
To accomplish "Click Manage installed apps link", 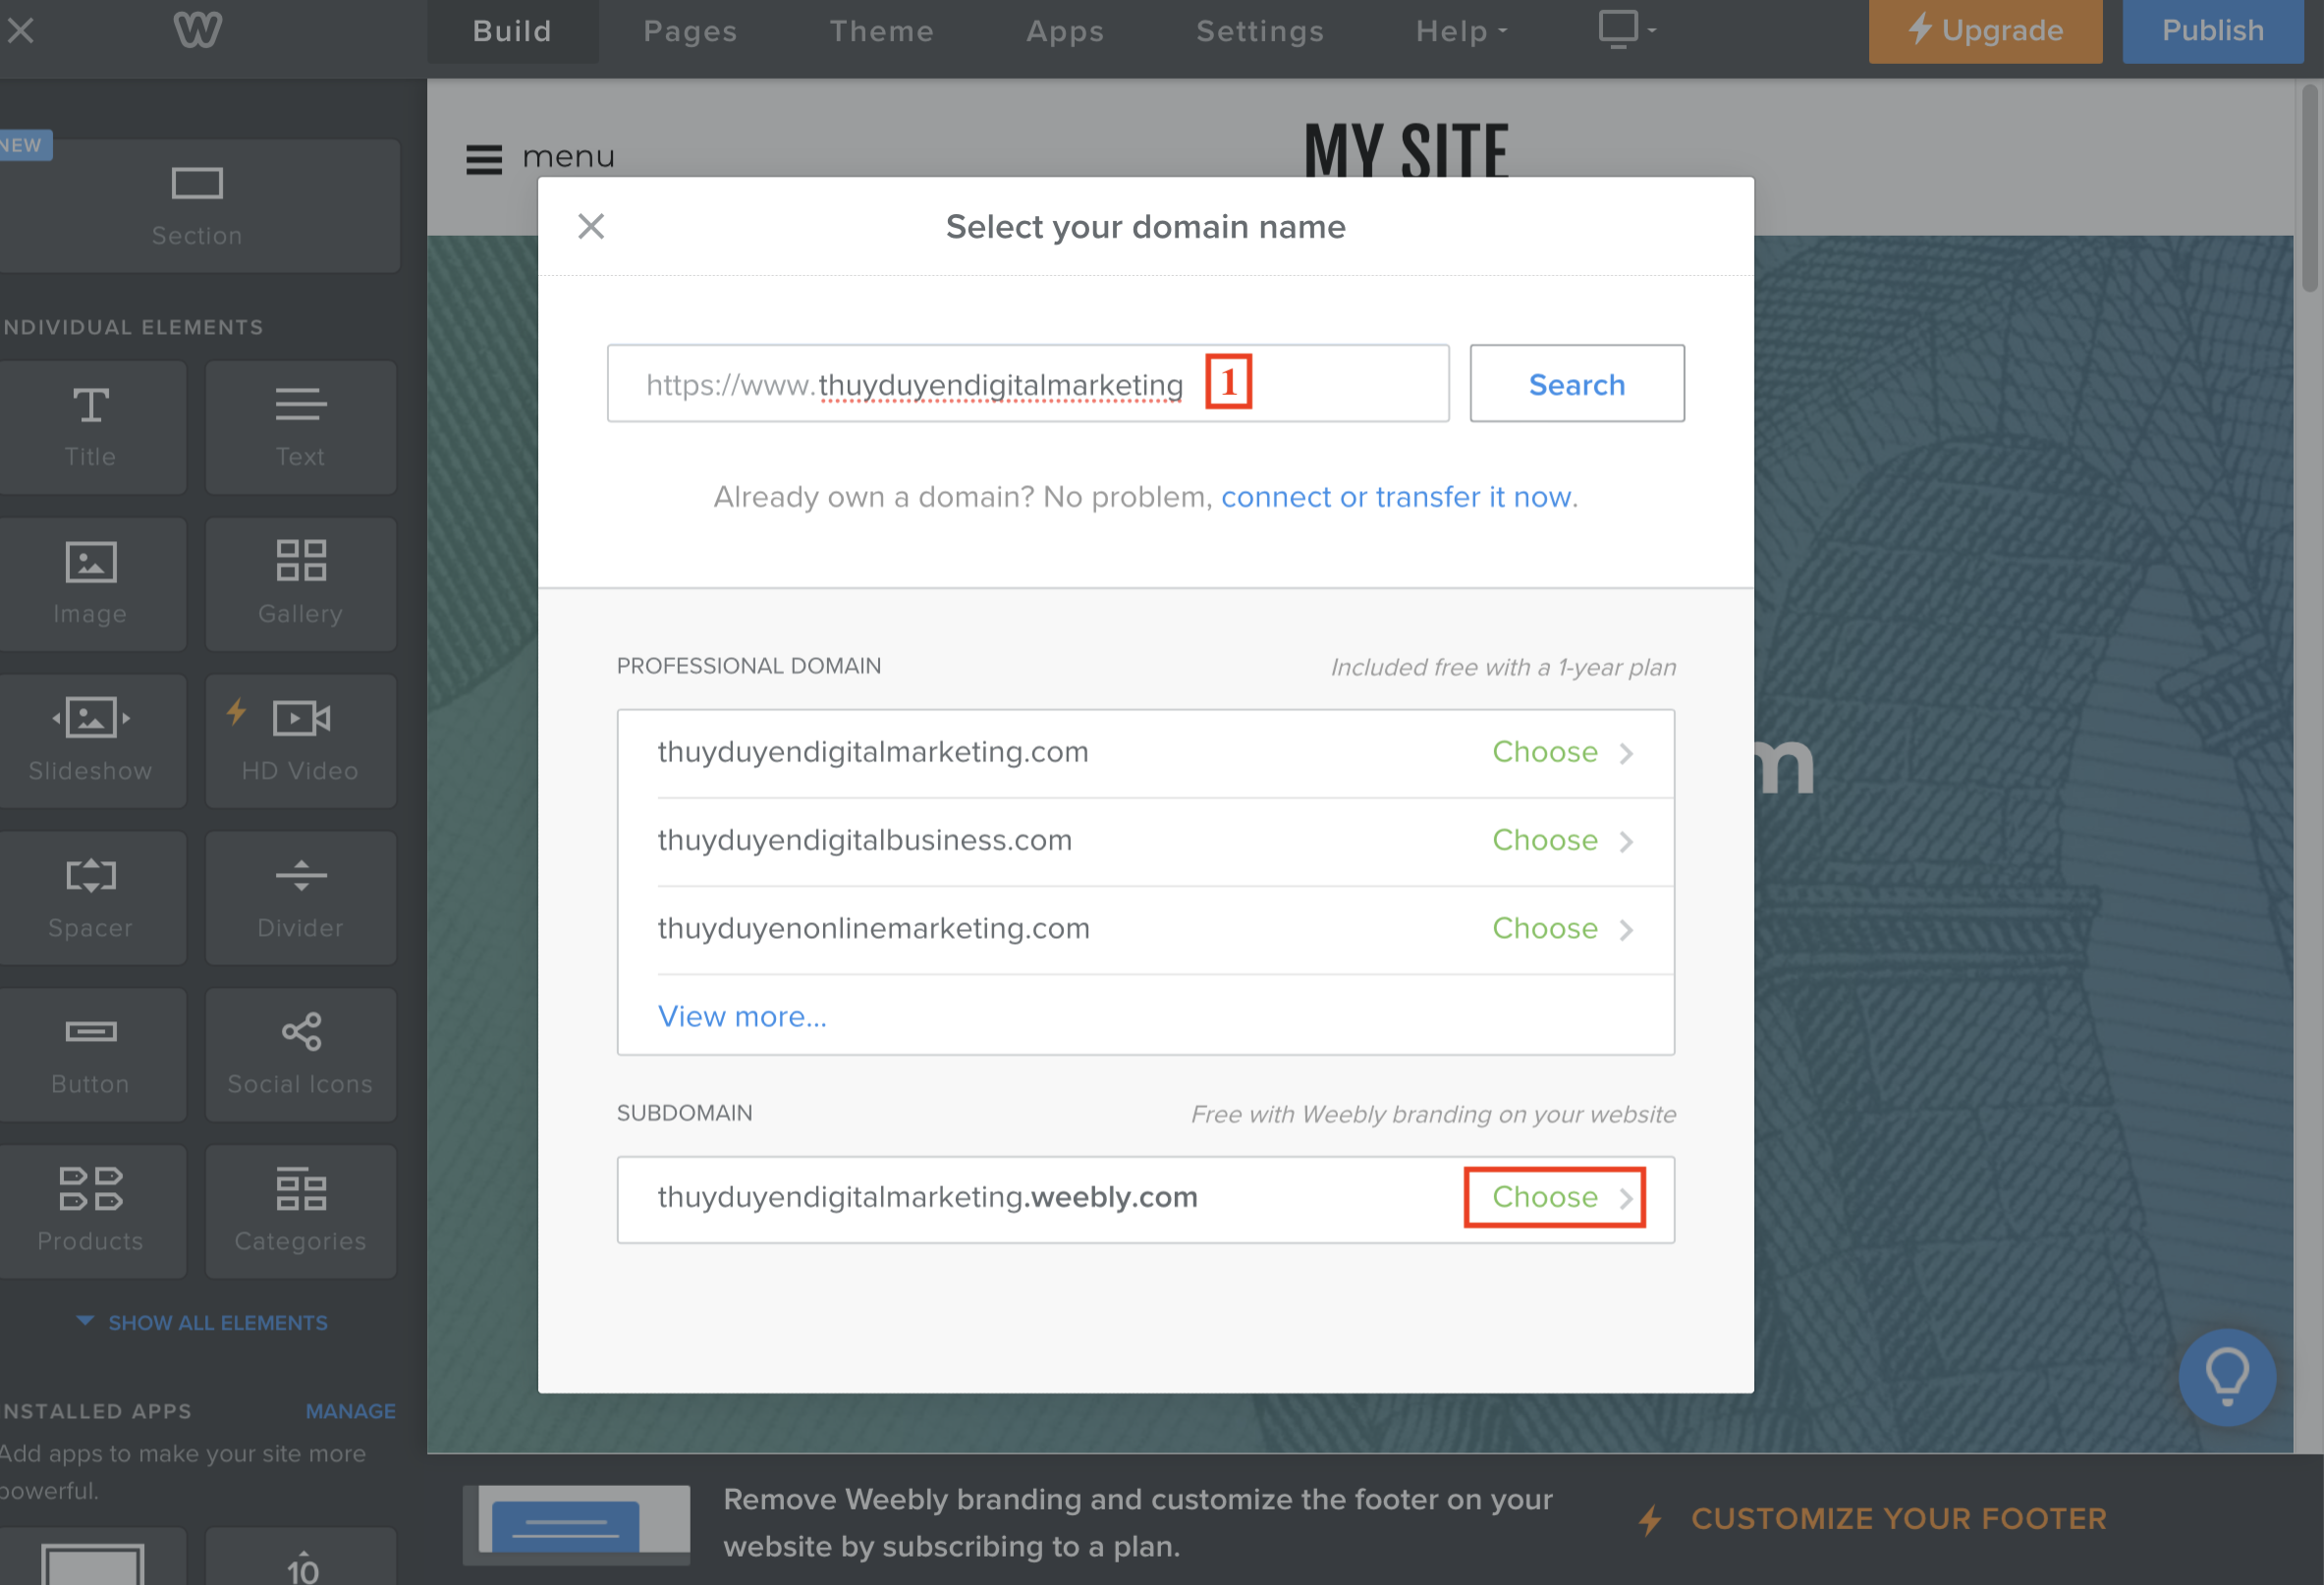I will click(350, 1411).
